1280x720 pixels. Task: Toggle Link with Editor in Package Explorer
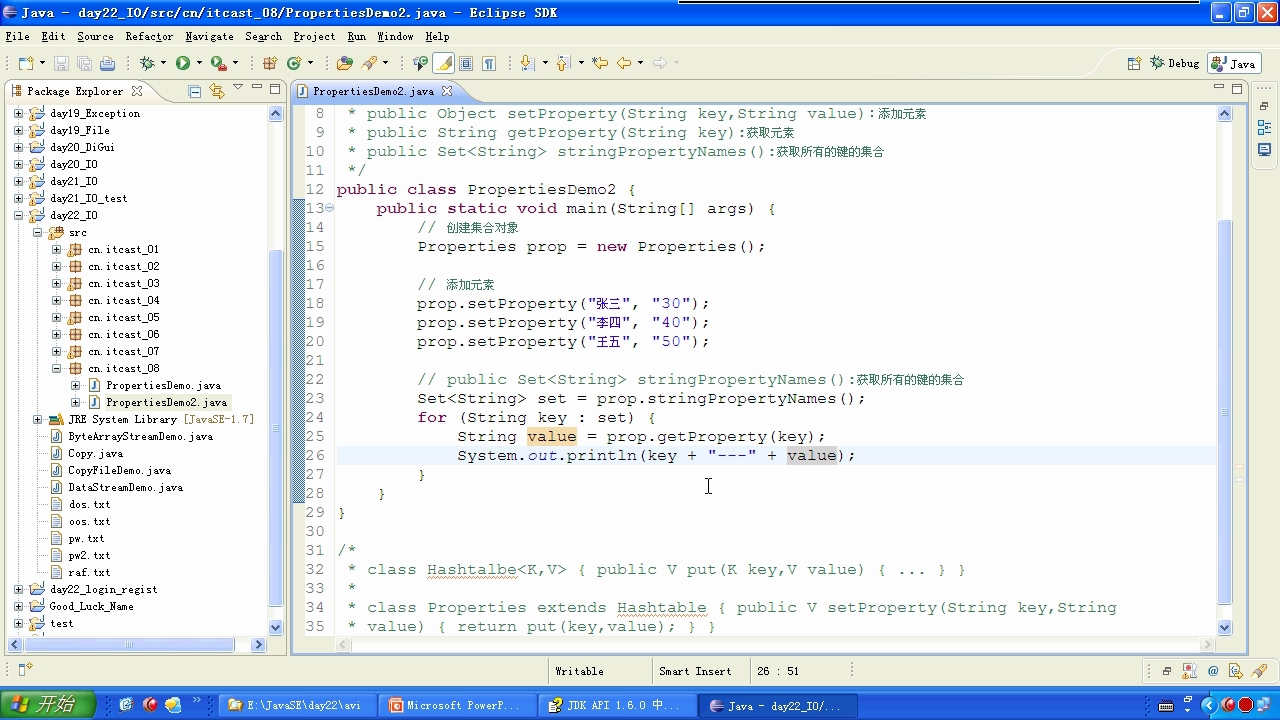coord(216,91)
